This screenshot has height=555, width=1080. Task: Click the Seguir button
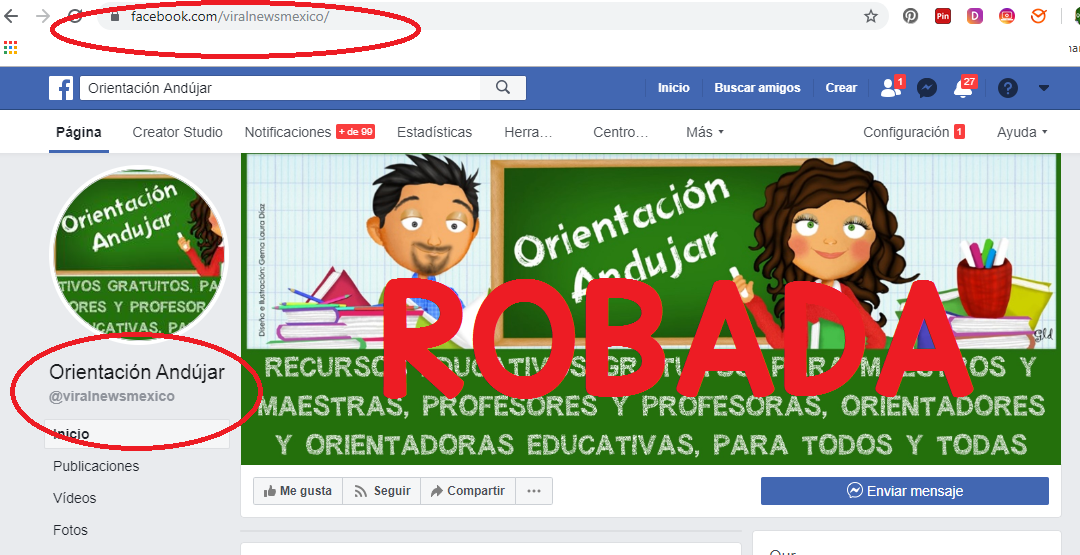(x=382, y=491)
